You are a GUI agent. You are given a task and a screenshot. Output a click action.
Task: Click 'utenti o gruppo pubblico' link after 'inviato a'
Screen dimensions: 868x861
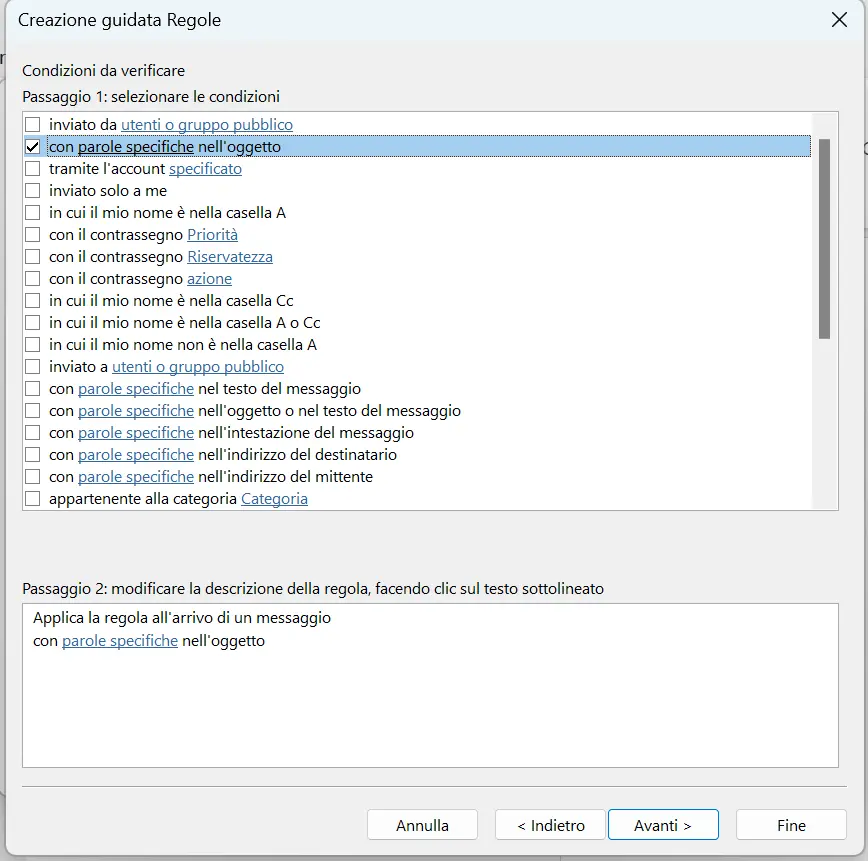pyautogui.click(x=197, y=367)
